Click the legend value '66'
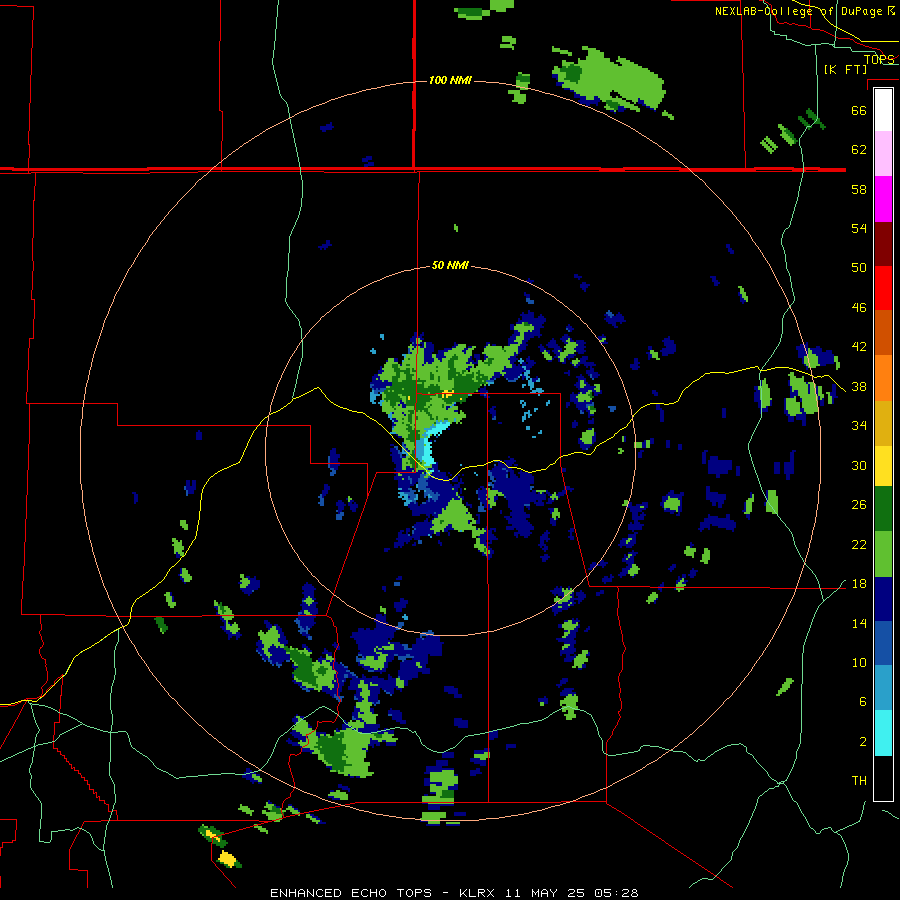The height and width of the screenshot is (900, 900). coord(859,110)
